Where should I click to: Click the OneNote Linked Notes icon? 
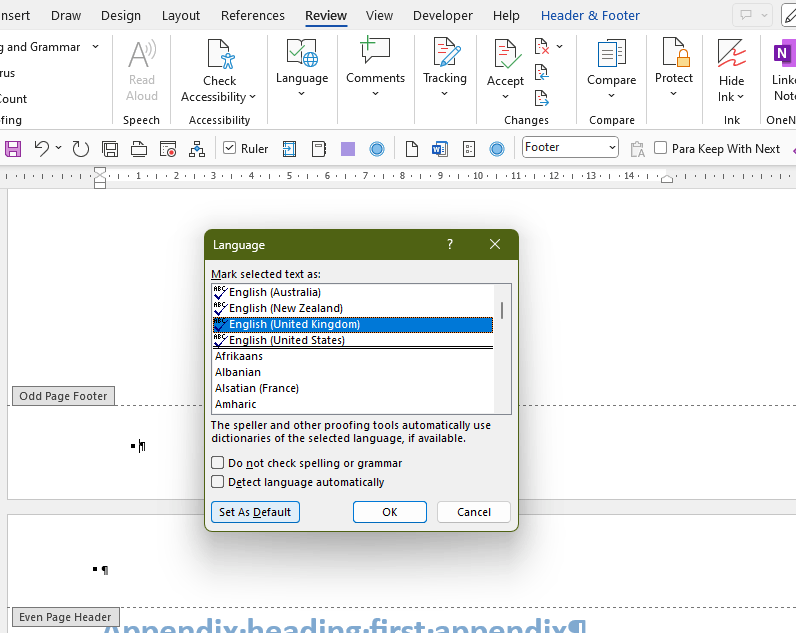click(784, 54)
